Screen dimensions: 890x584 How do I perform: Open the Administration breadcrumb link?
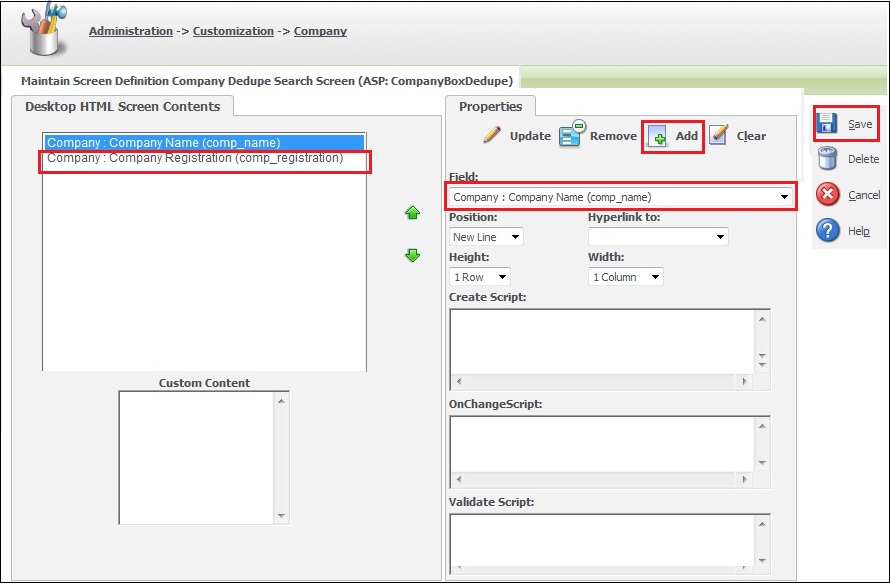131,31
